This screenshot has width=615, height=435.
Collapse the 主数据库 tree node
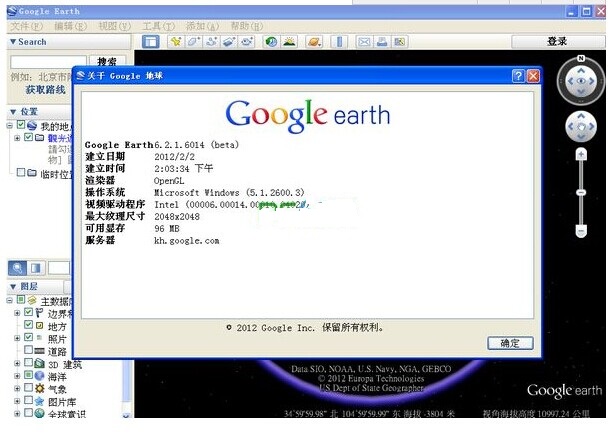click(9, 300)
